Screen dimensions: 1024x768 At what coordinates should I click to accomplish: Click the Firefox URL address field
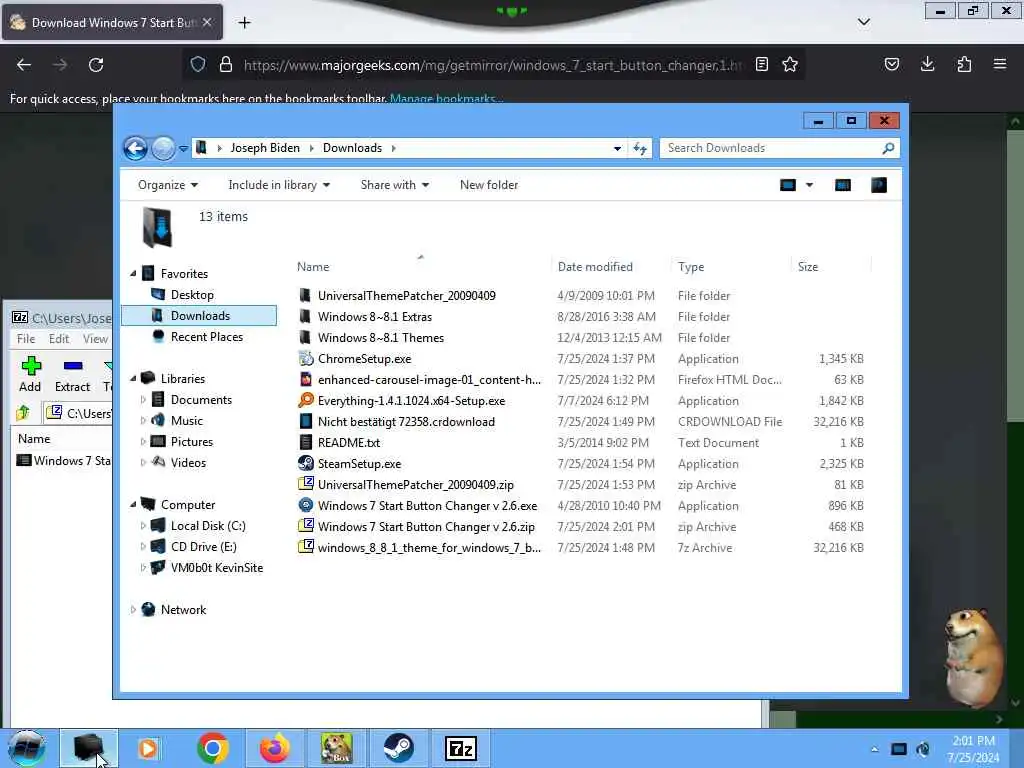tap(493, 65)
